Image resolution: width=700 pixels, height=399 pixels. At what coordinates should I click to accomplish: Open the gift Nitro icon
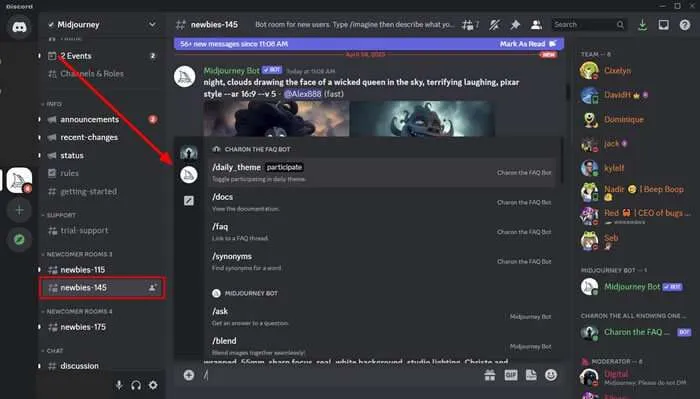click(x=490, y=375)
